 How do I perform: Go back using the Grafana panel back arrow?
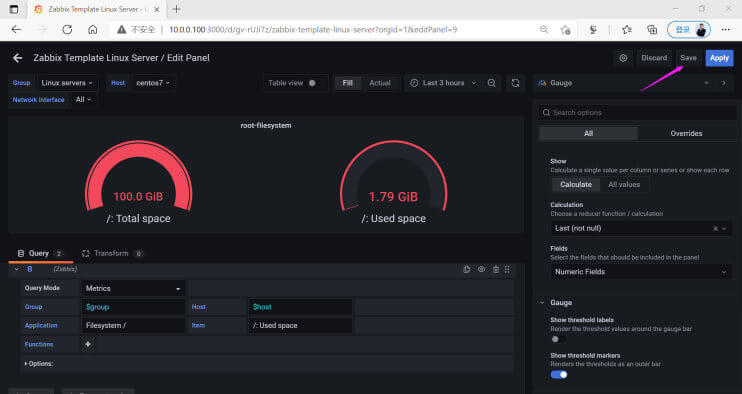[x=18, y=58]
